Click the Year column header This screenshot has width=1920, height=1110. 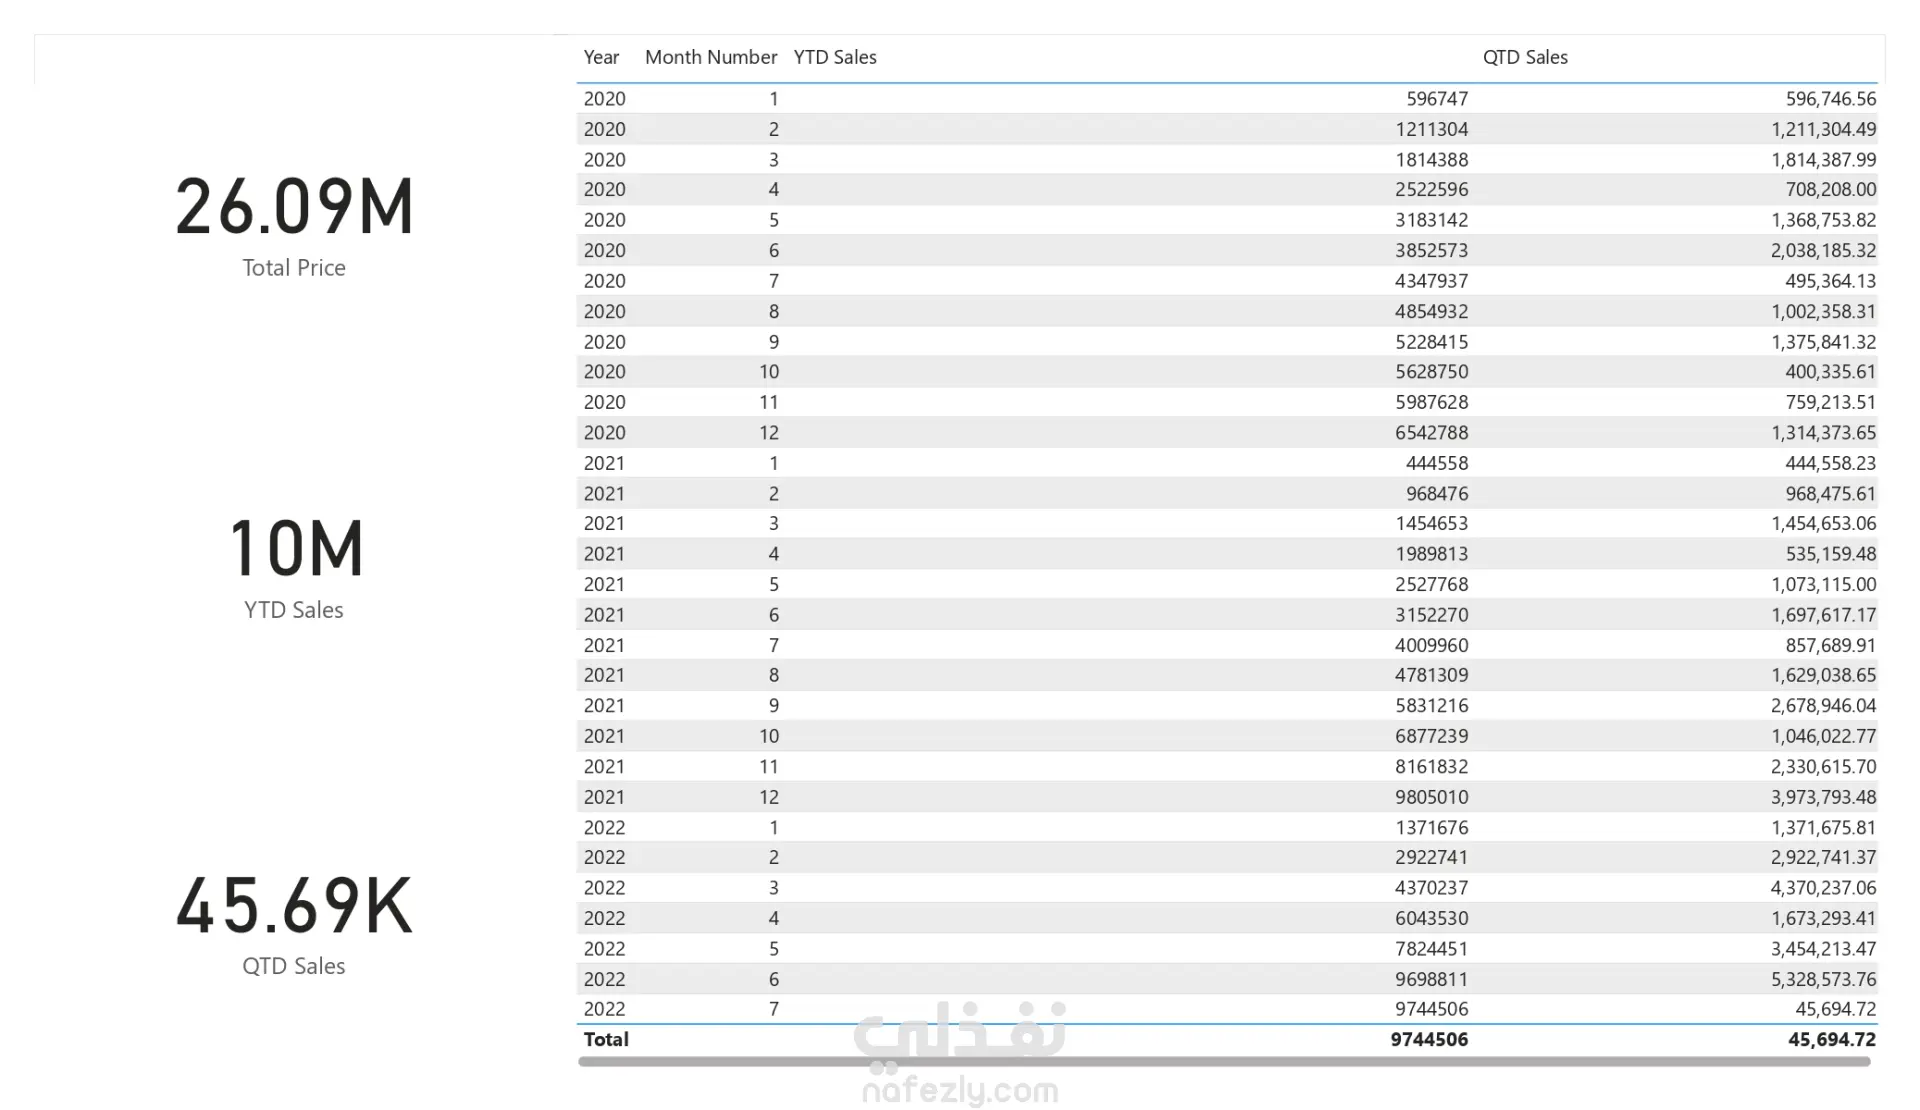click(601, 57)
